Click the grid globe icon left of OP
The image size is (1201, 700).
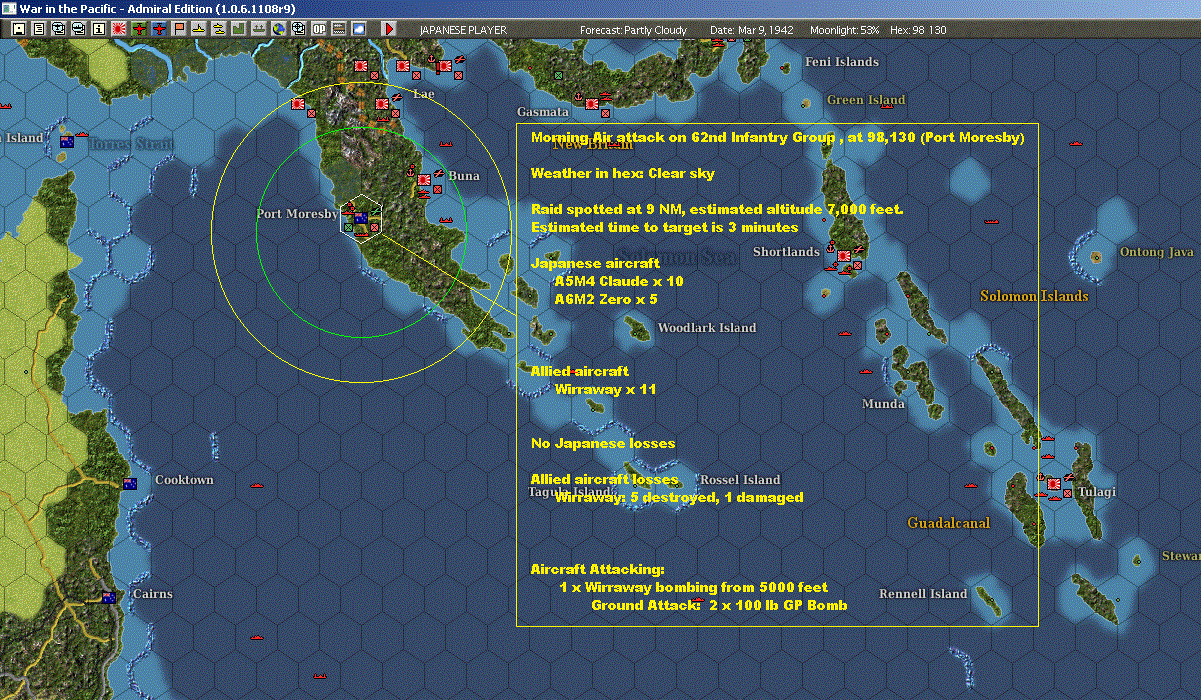point(298,29)
